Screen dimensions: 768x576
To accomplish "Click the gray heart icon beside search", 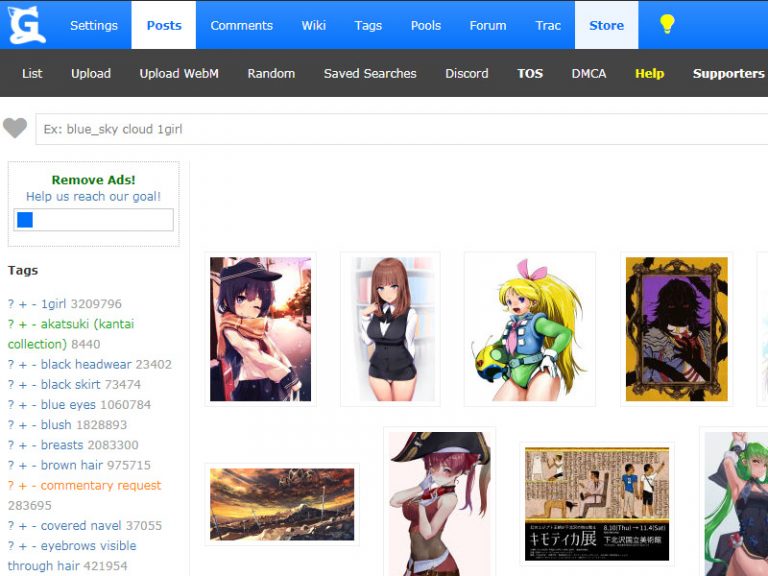I will coord(15,128).
